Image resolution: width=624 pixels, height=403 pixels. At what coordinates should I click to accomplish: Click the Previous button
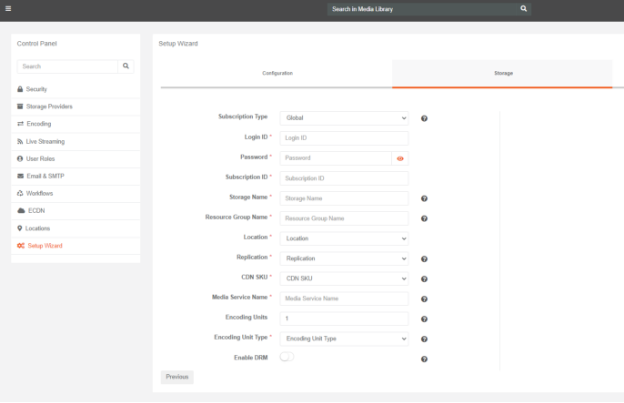tap(177, 377)
